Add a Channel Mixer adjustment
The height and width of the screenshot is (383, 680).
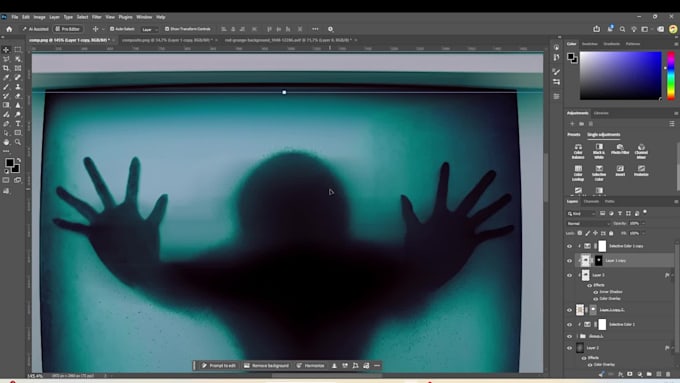pyautogui.click(x=641, y=151)
